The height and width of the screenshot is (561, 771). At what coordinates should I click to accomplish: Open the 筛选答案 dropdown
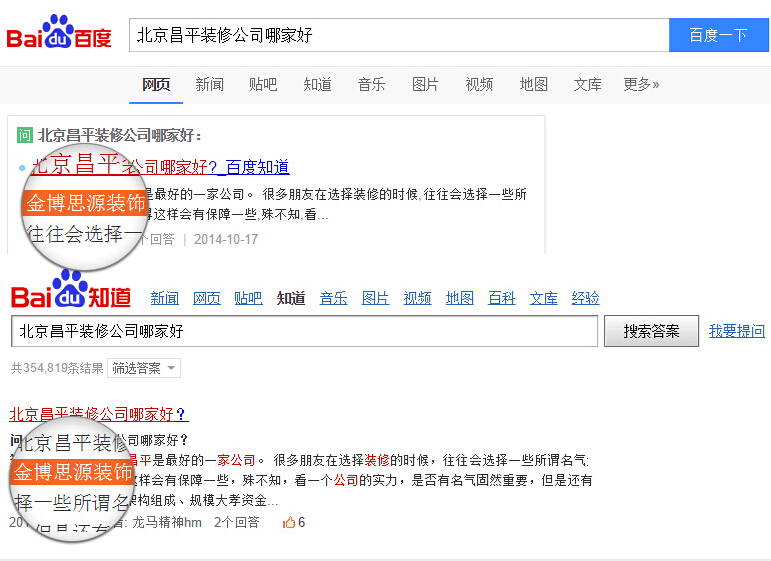[x=144, y=368]
